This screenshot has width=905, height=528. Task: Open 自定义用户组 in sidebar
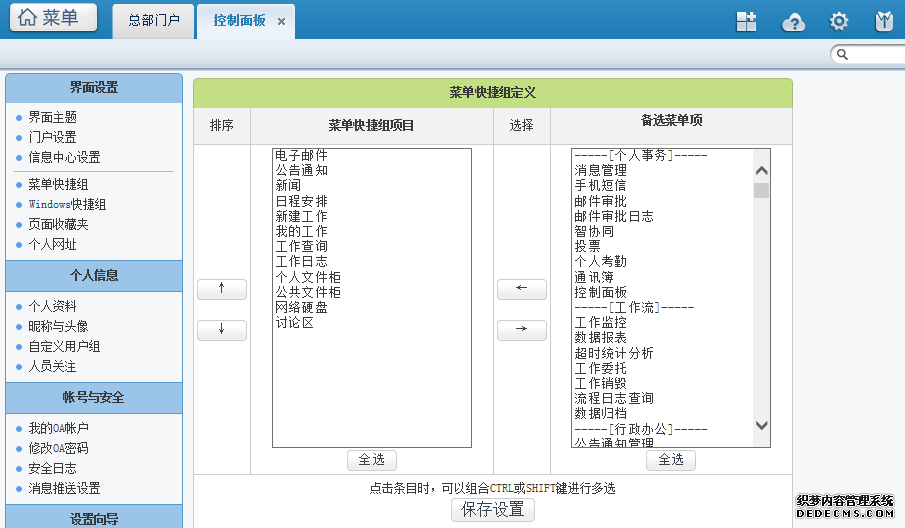64,346
